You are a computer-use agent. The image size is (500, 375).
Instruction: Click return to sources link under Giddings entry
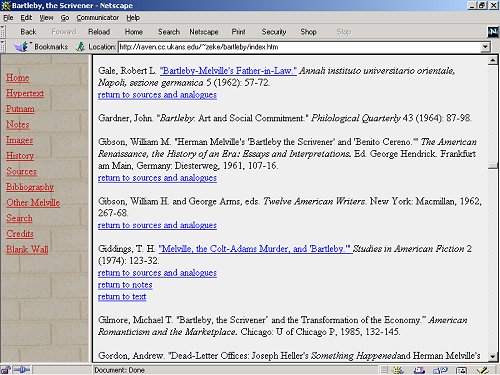157,273
